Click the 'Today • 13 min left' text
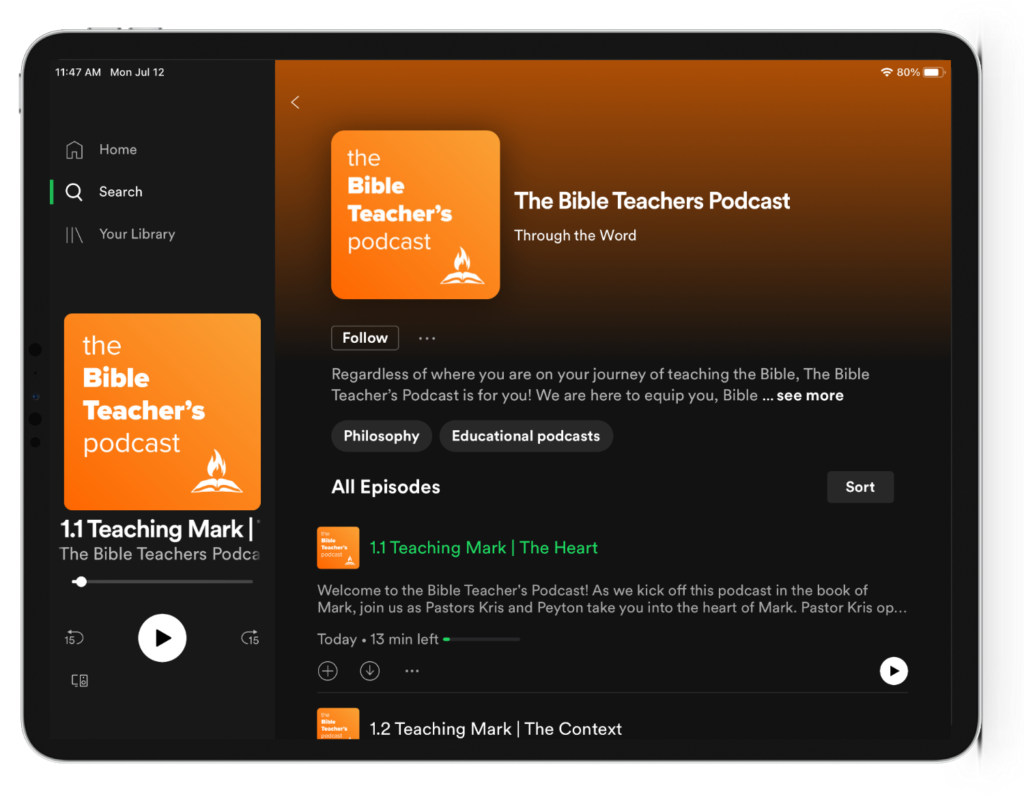 [377, 640]
